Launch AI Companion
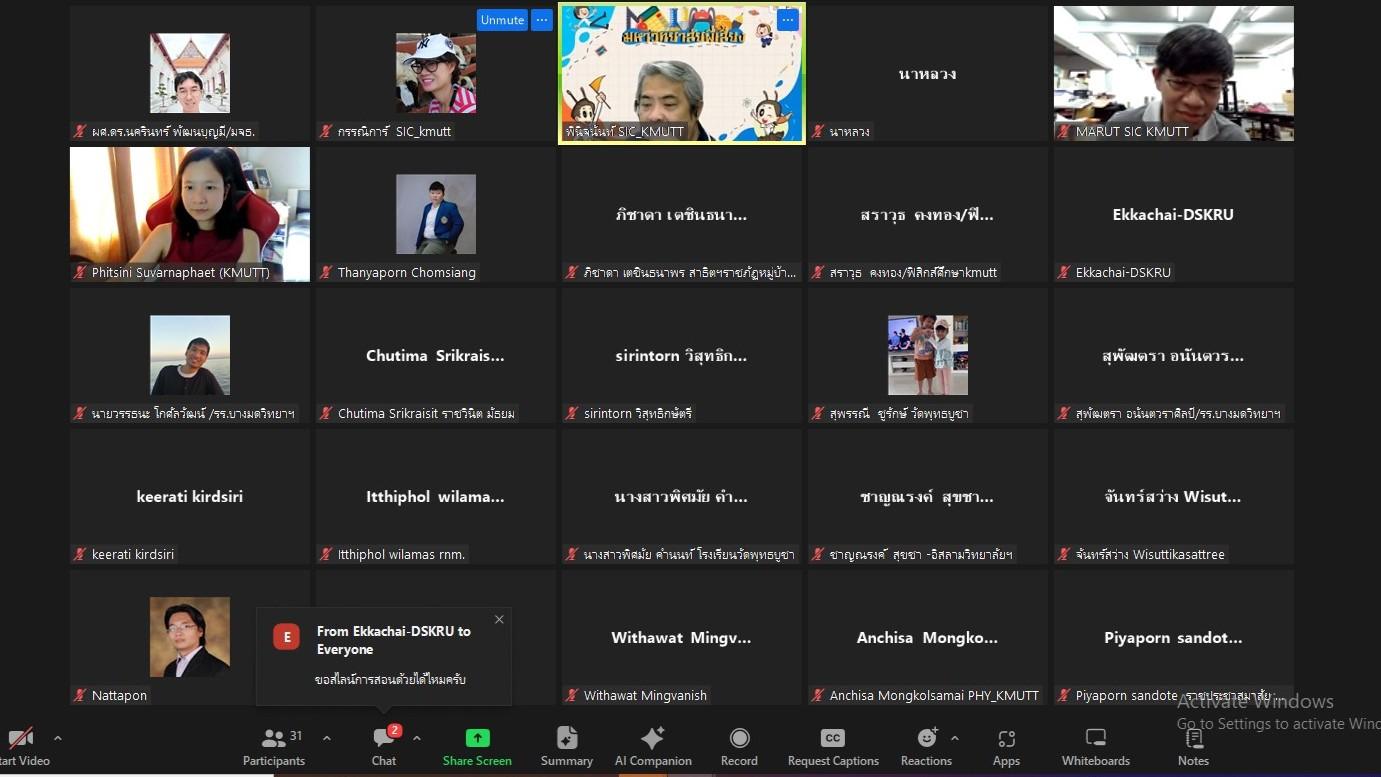Image resolution: width=1381 pixels, height=777 pixels. click(x=653, y=746)
